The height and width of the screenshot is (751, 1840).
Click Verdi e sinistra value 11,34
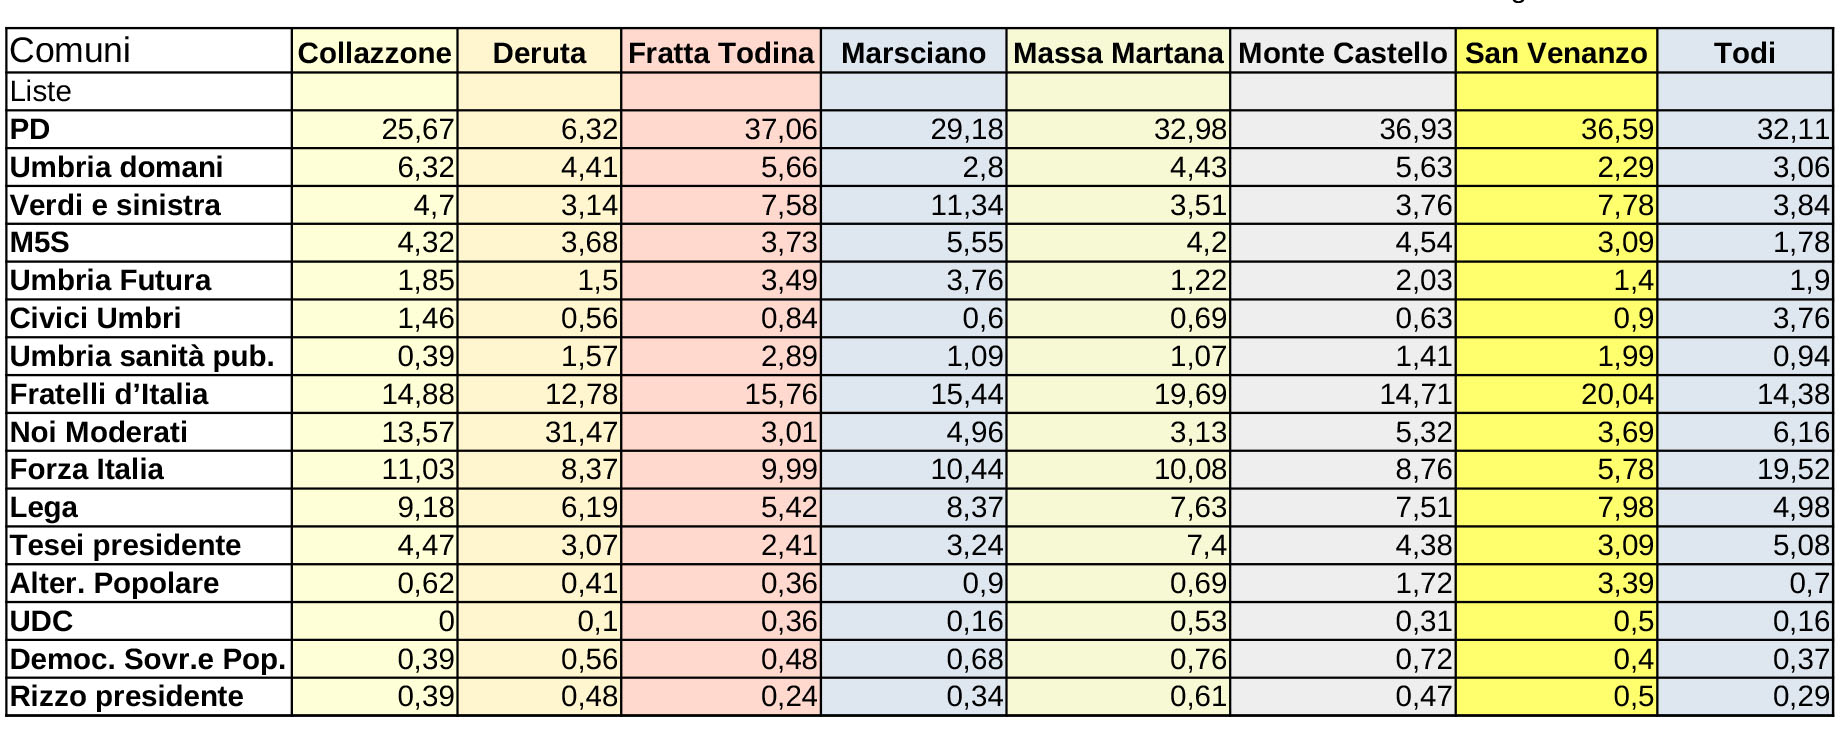(x=966, y=206)
